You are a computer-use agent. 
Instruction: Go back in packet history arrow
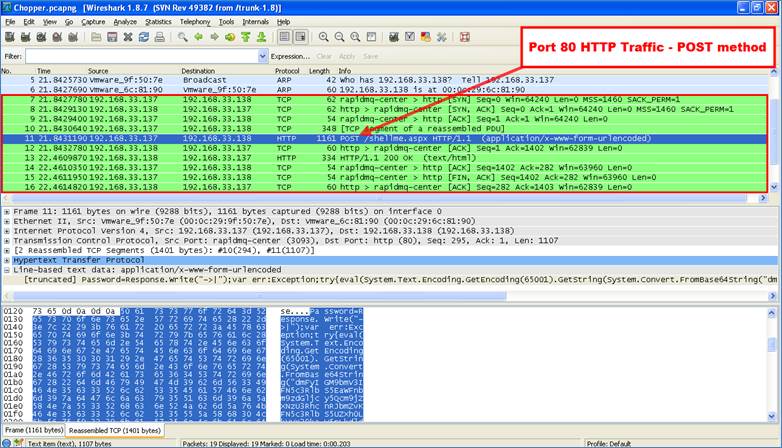[x=198, y=37]
